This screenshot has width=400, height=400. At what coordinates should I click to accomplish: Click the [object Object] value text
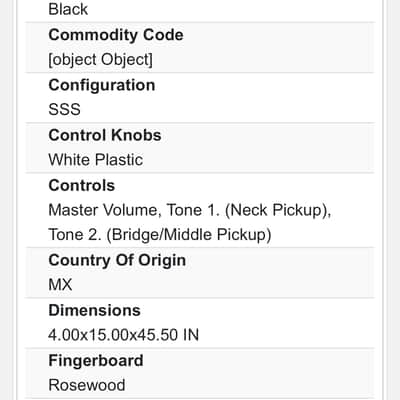[x=100, y=60]
